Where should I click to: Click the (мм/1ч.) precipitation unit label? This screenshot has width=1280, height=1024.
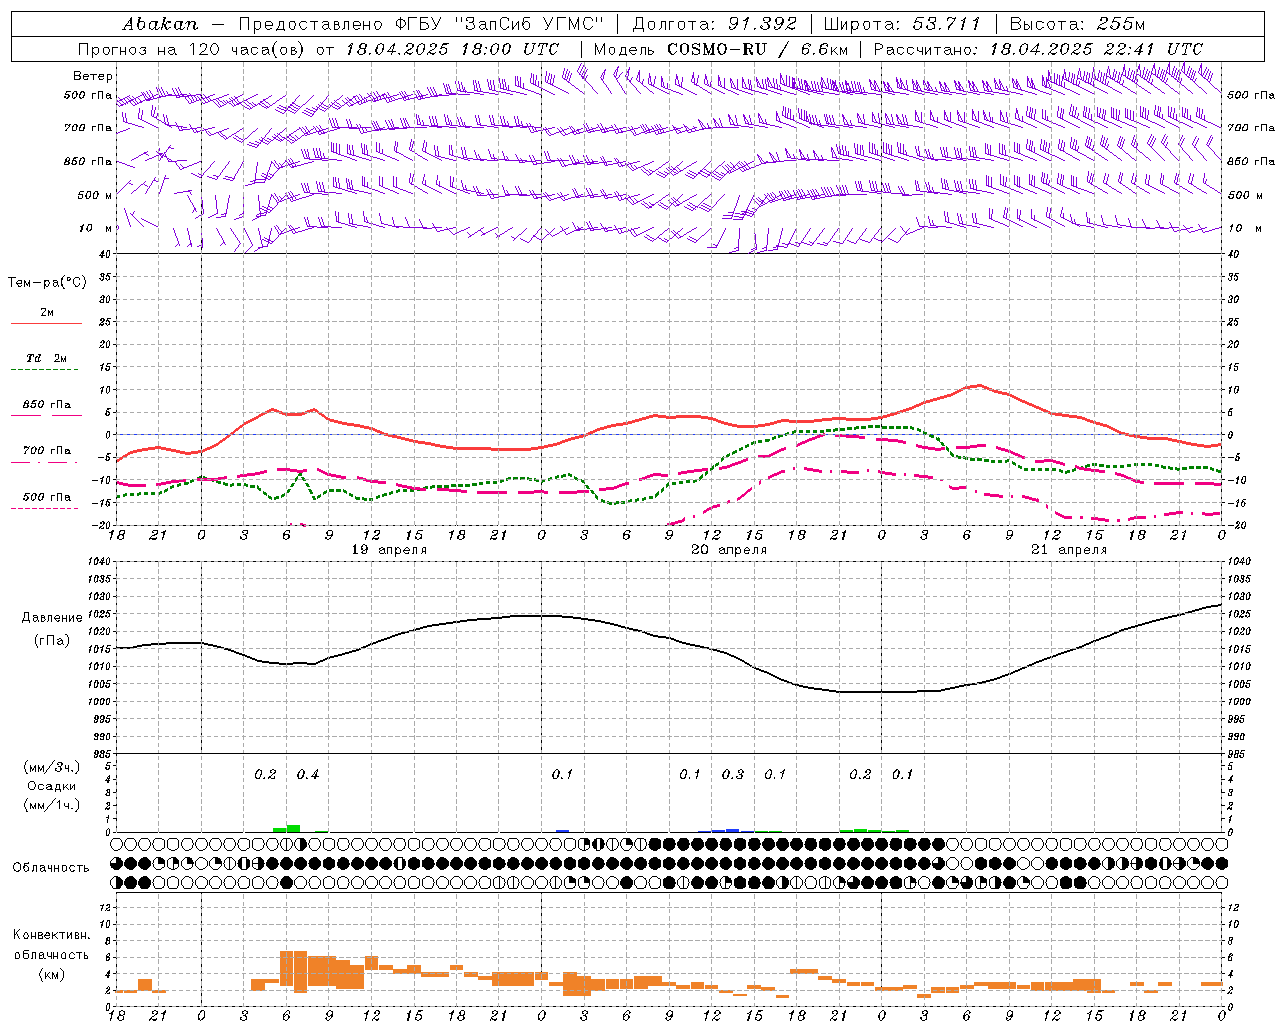tap(52, 805)
